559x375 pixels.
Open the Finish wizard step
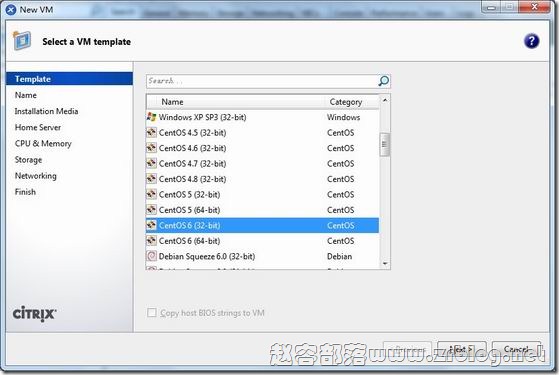[x=25, y=192]
